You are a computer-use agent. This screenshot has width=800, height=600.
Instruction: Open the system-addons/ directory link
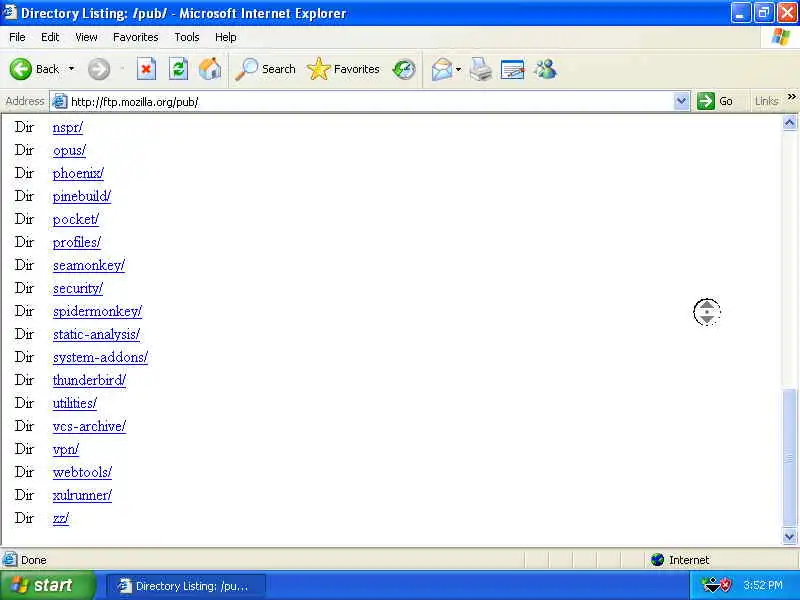(x=100, y=357)
